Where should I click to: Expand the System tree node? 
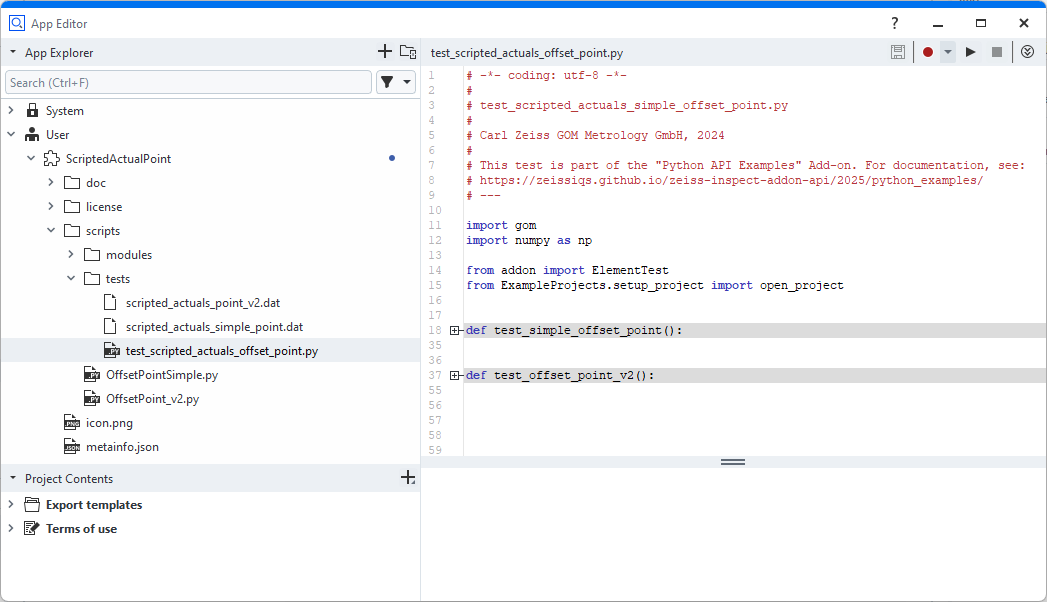pos(11,111)
